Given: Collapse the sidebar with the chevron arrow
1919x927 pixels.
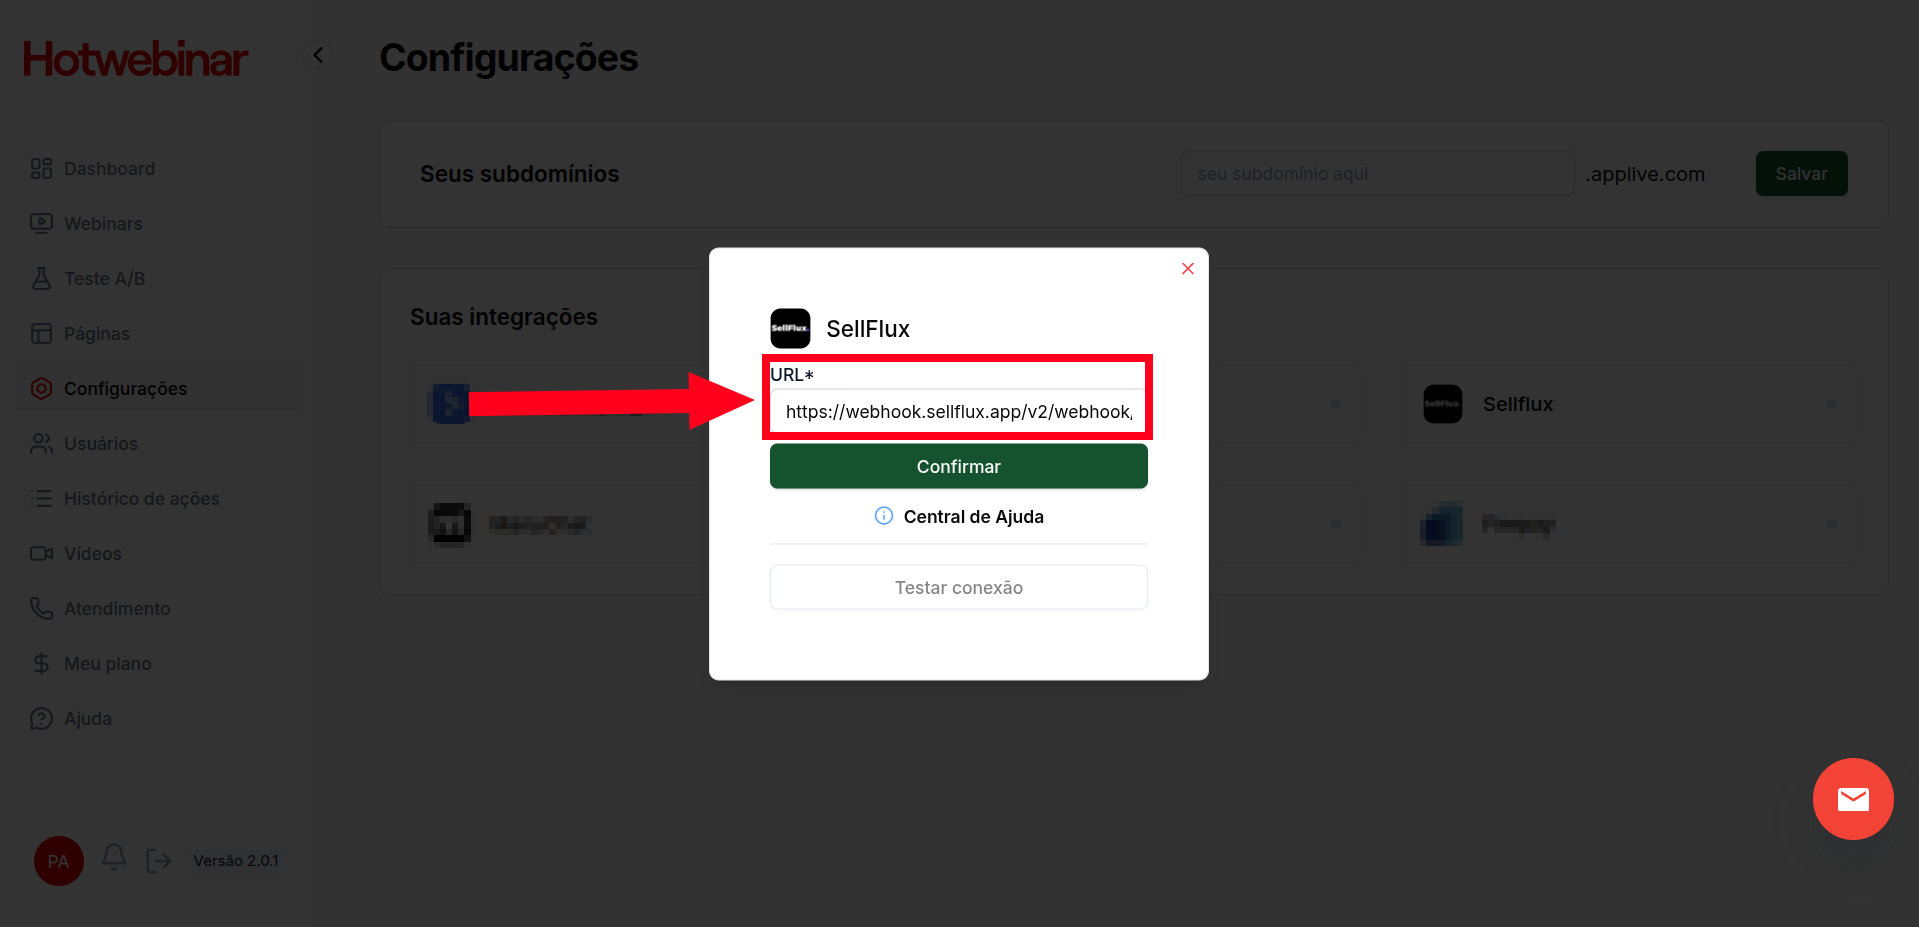Looking at the screenshot, I should click(318, 55).
